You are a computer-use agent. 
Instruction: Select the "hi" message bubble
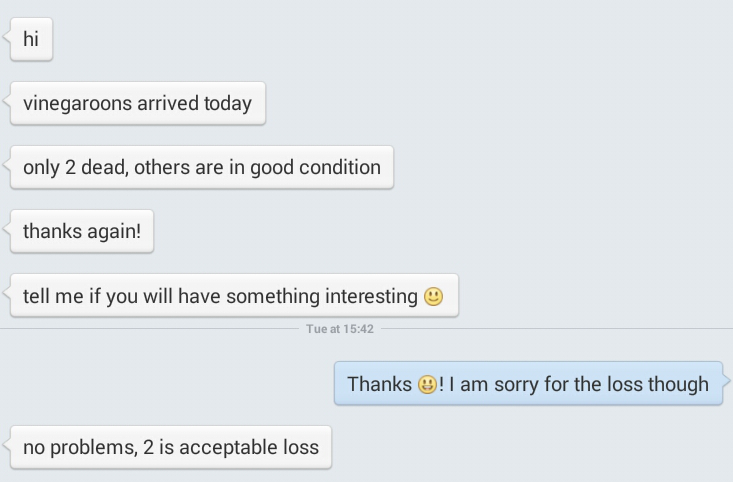(30, 39)
